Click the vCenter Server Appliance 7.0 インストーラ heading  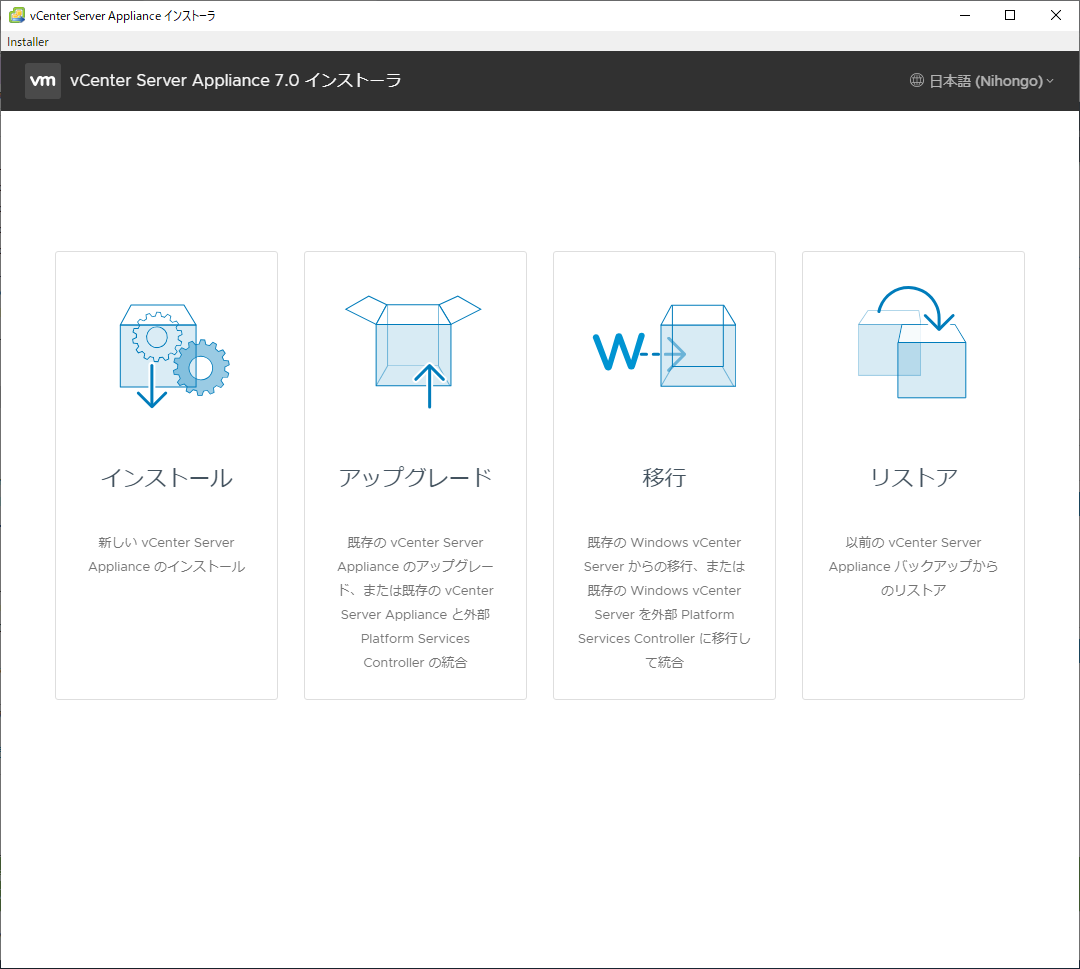coord(236,81)
